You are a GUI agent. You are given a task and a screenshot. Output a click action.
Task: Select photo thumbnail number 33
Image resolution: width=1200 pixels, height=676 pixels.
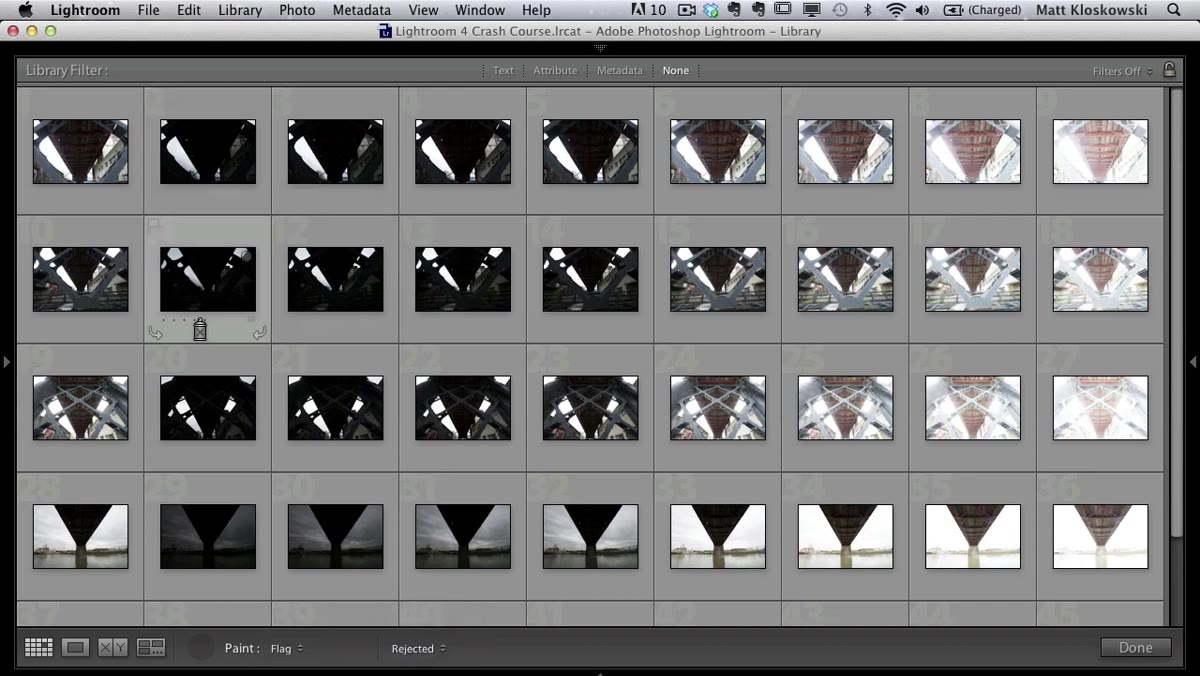coord(718,536)
